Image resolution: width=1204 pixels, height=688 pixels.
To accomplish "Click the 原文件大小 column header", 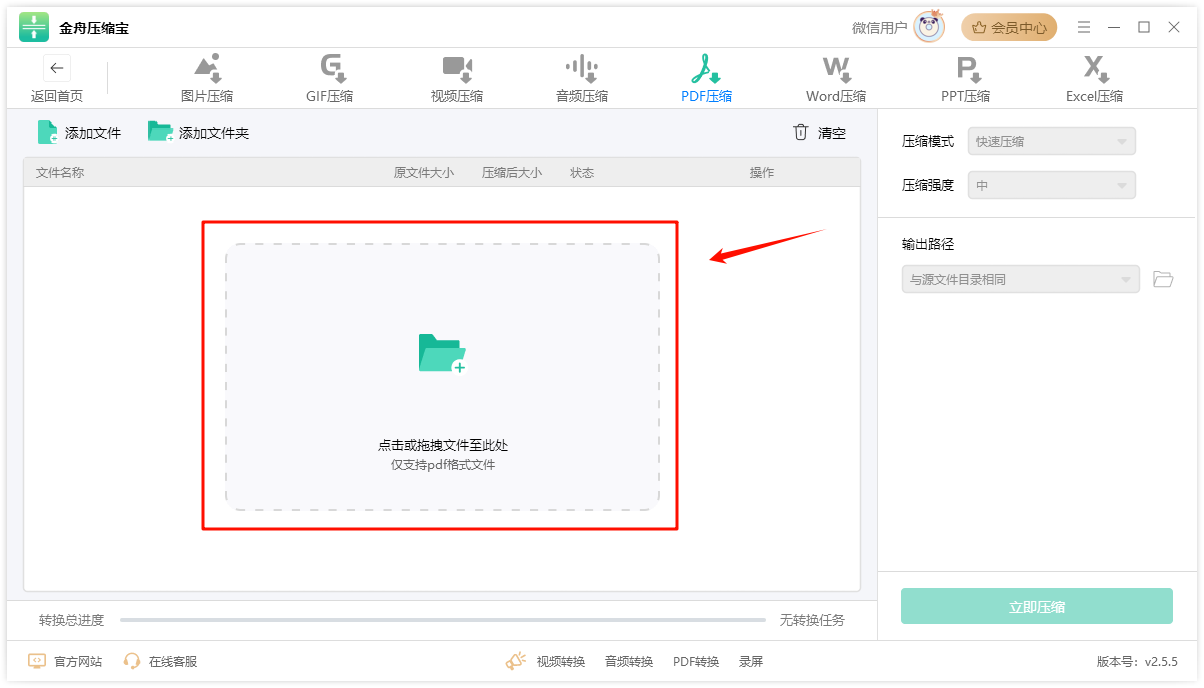I will [424, 173].
